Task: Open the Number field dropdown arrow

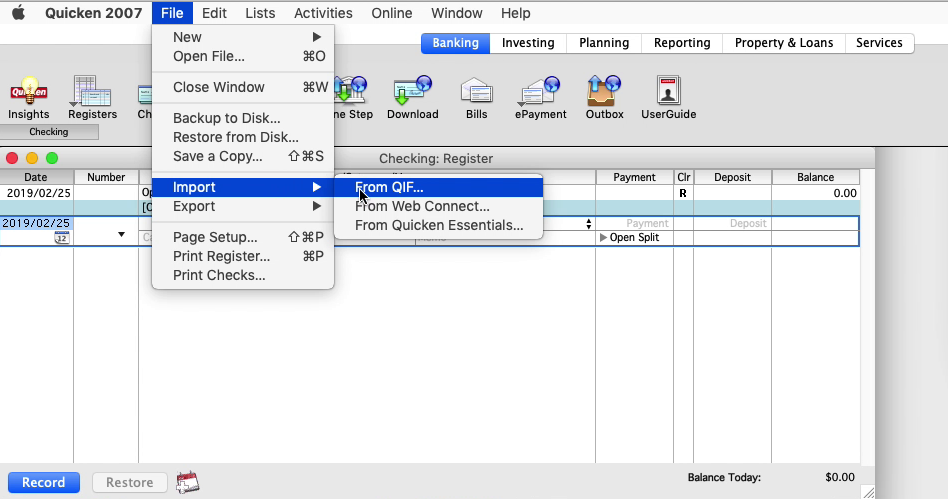Action: coord(121,234)
